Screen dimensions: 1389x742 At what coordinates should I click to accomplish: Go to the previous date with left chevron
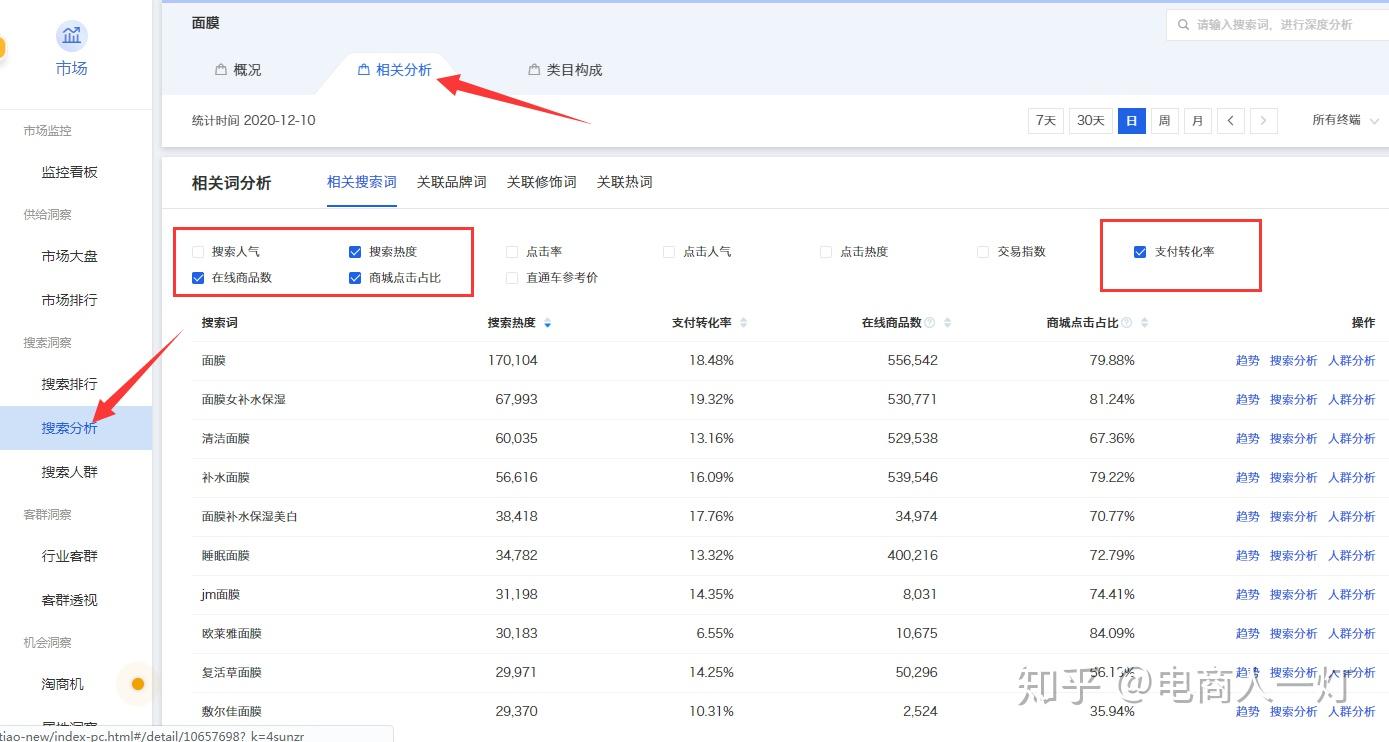click(x=1230, y=121)
